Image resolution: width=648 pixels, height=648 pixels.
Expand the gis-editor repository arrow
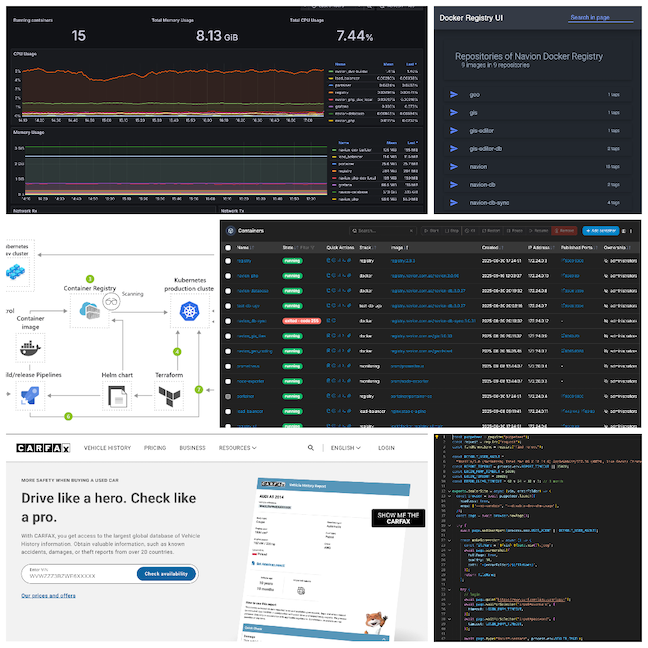[454, 131]
